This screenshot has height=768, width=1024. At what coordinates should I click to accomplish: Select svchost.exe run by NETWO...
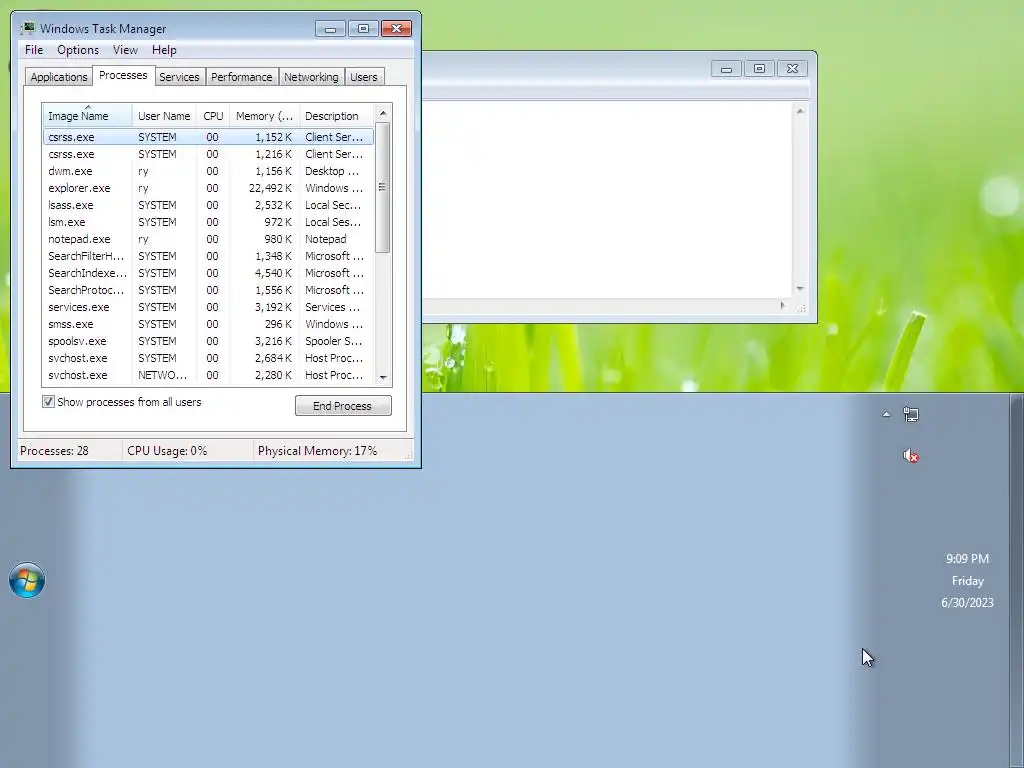(x=208, y=375)
